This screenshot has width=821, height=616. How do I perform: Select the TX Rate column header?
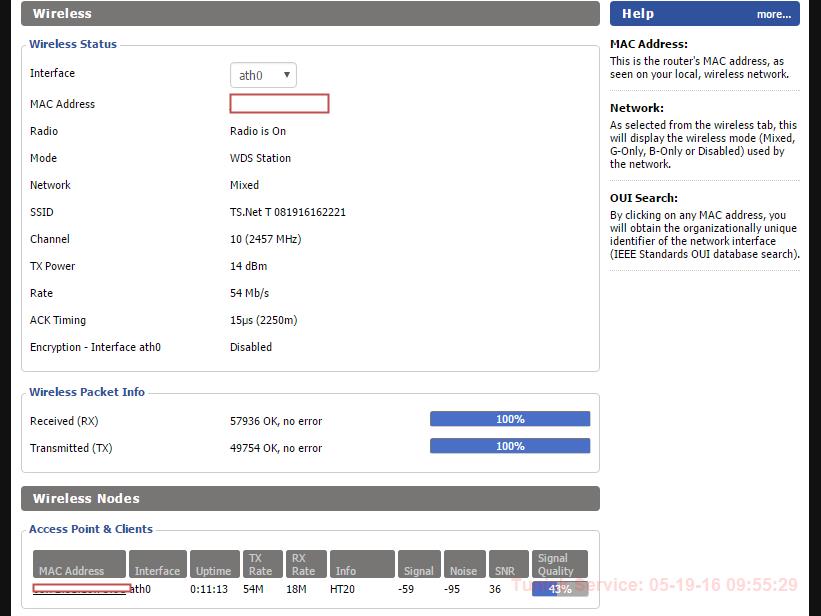[x=262, y=564]
